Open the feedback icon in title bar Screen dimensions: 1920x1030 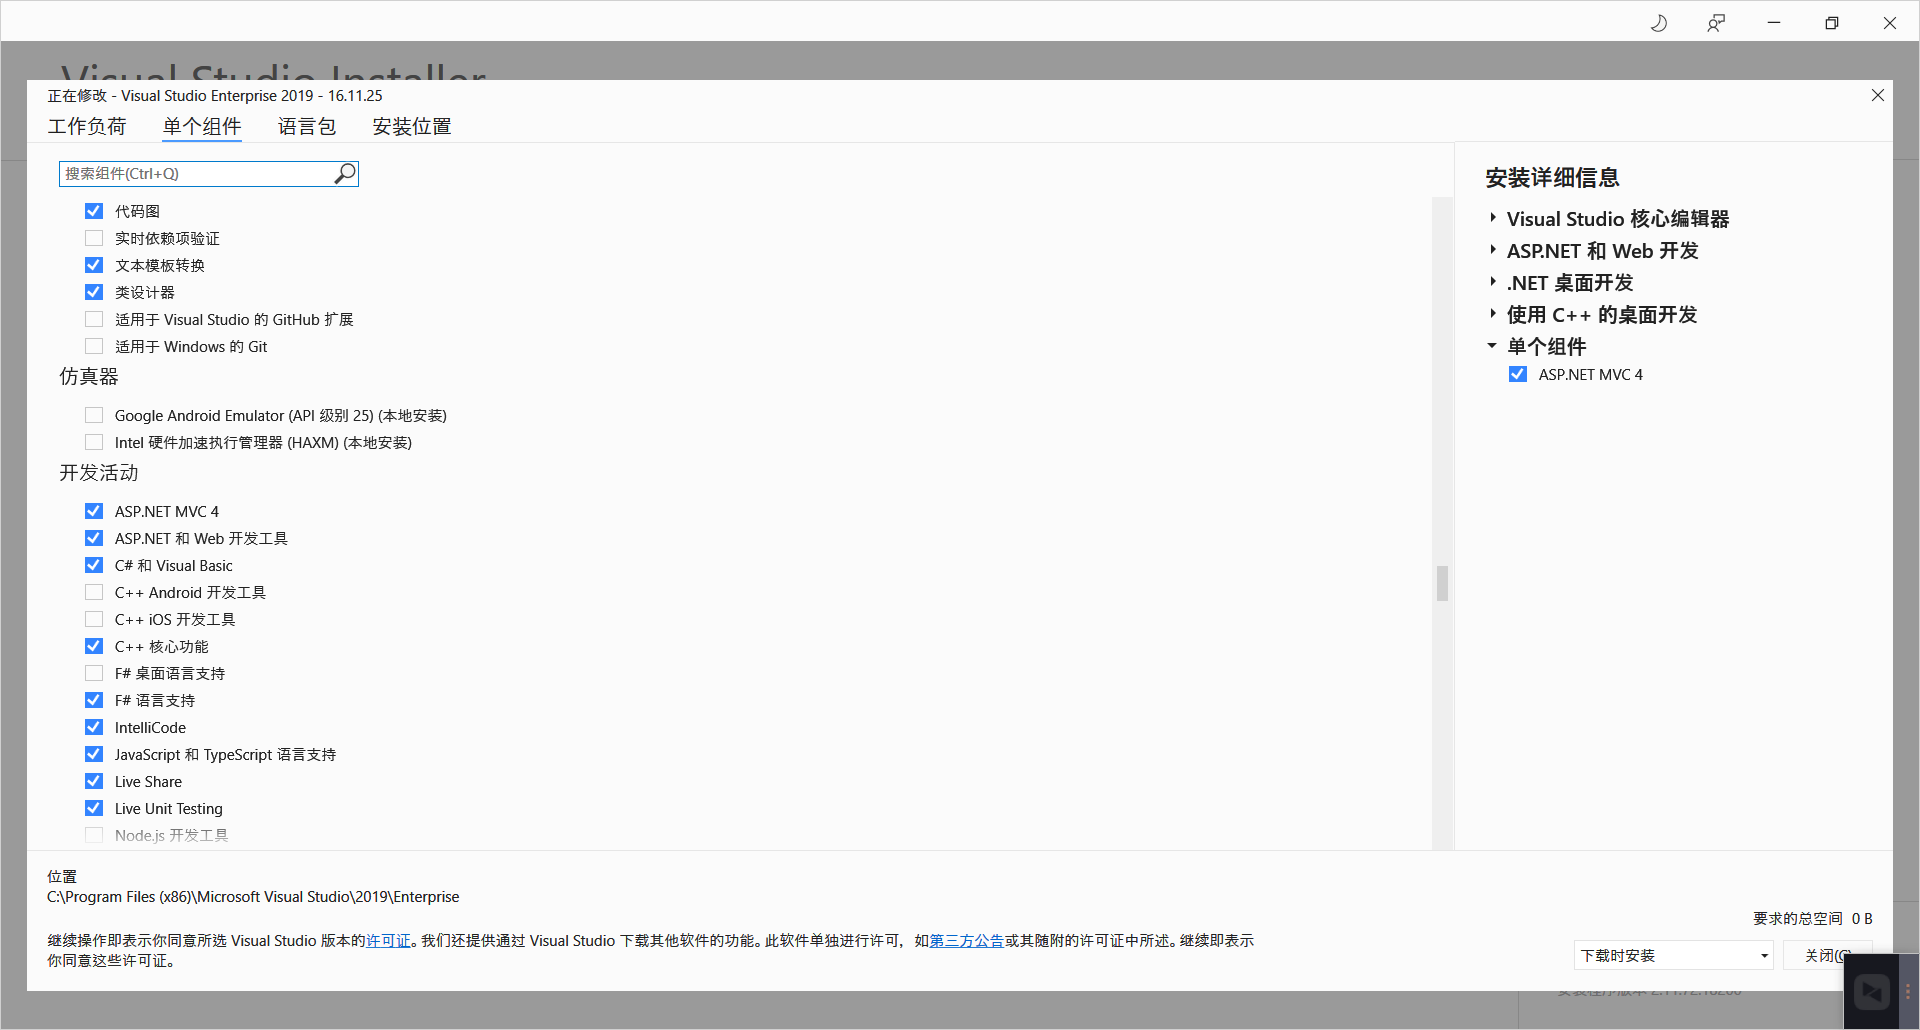click(x=1716, y=23)
